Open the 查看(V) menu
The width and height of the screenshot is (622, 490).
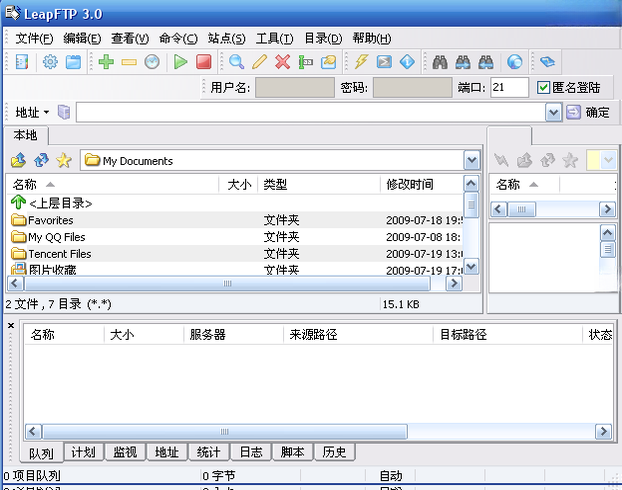(x=130, y=38)
